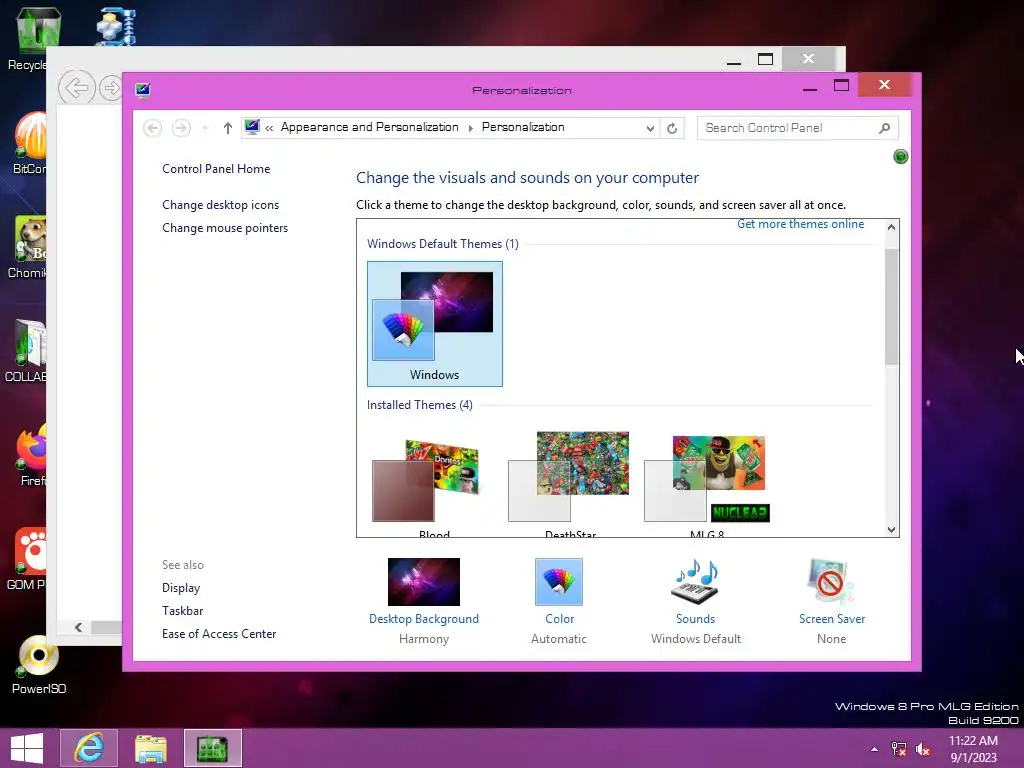1024x768 pixels.
Task: Click Back arrow in Personalization window
Action: pos(152,128)
